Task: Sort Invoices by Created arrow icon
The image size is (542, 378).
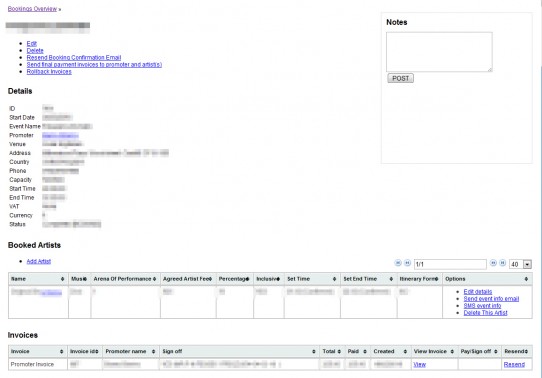Action: (405, 351)
